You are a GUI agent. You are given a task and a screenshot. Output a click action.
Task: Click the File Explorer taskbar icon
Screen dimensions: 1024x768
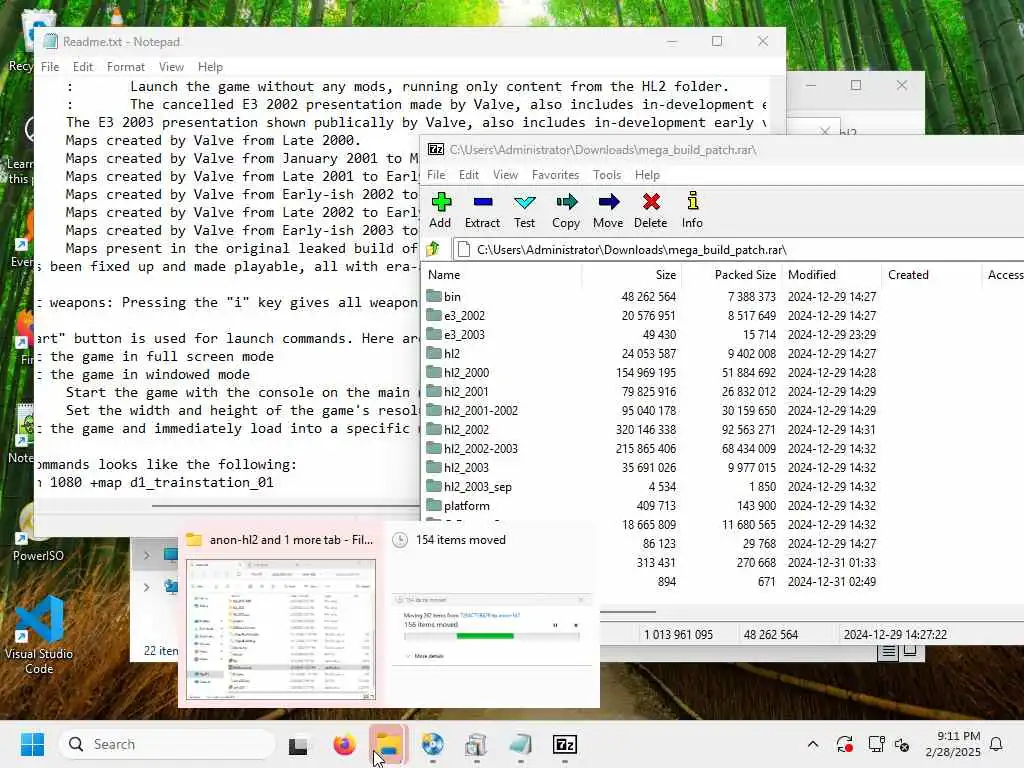coord(388,744)
